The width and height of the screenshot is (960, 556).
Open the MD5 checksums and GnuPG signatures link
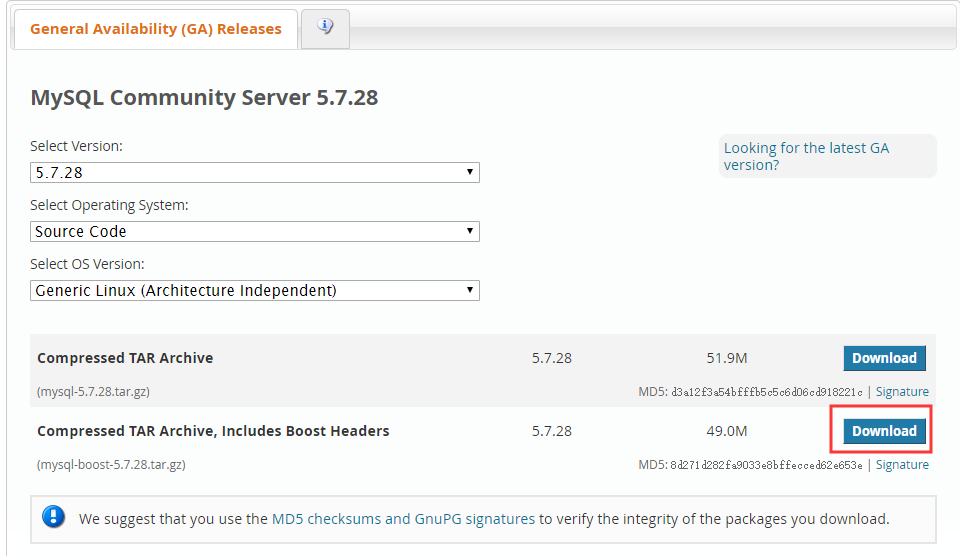(x=403, y=519)
